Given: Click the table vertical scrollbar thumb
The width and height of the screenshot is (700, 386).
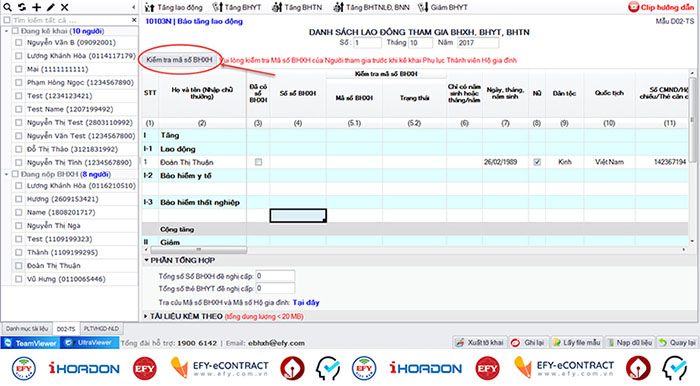Looking at the screenshot, I should click(692, 120).
